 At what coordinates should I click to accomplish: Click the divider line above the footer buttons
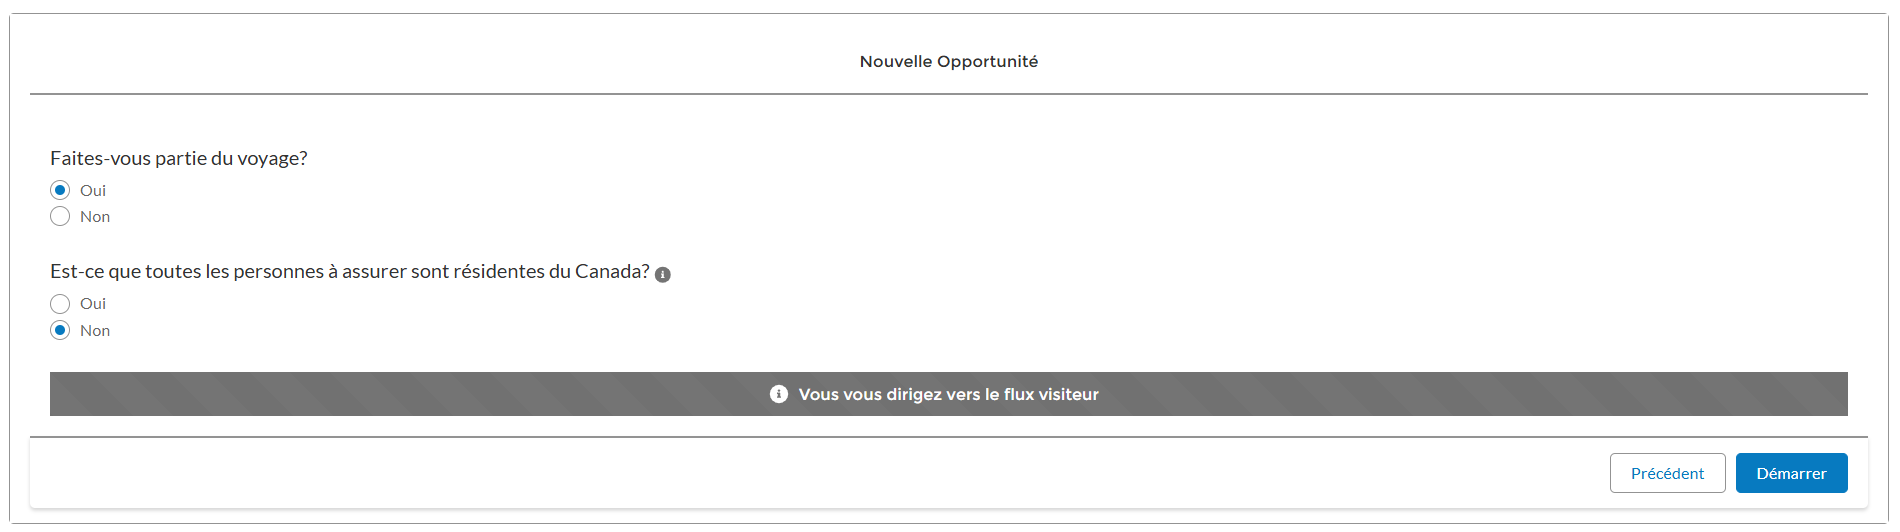[x=949, y=437]
